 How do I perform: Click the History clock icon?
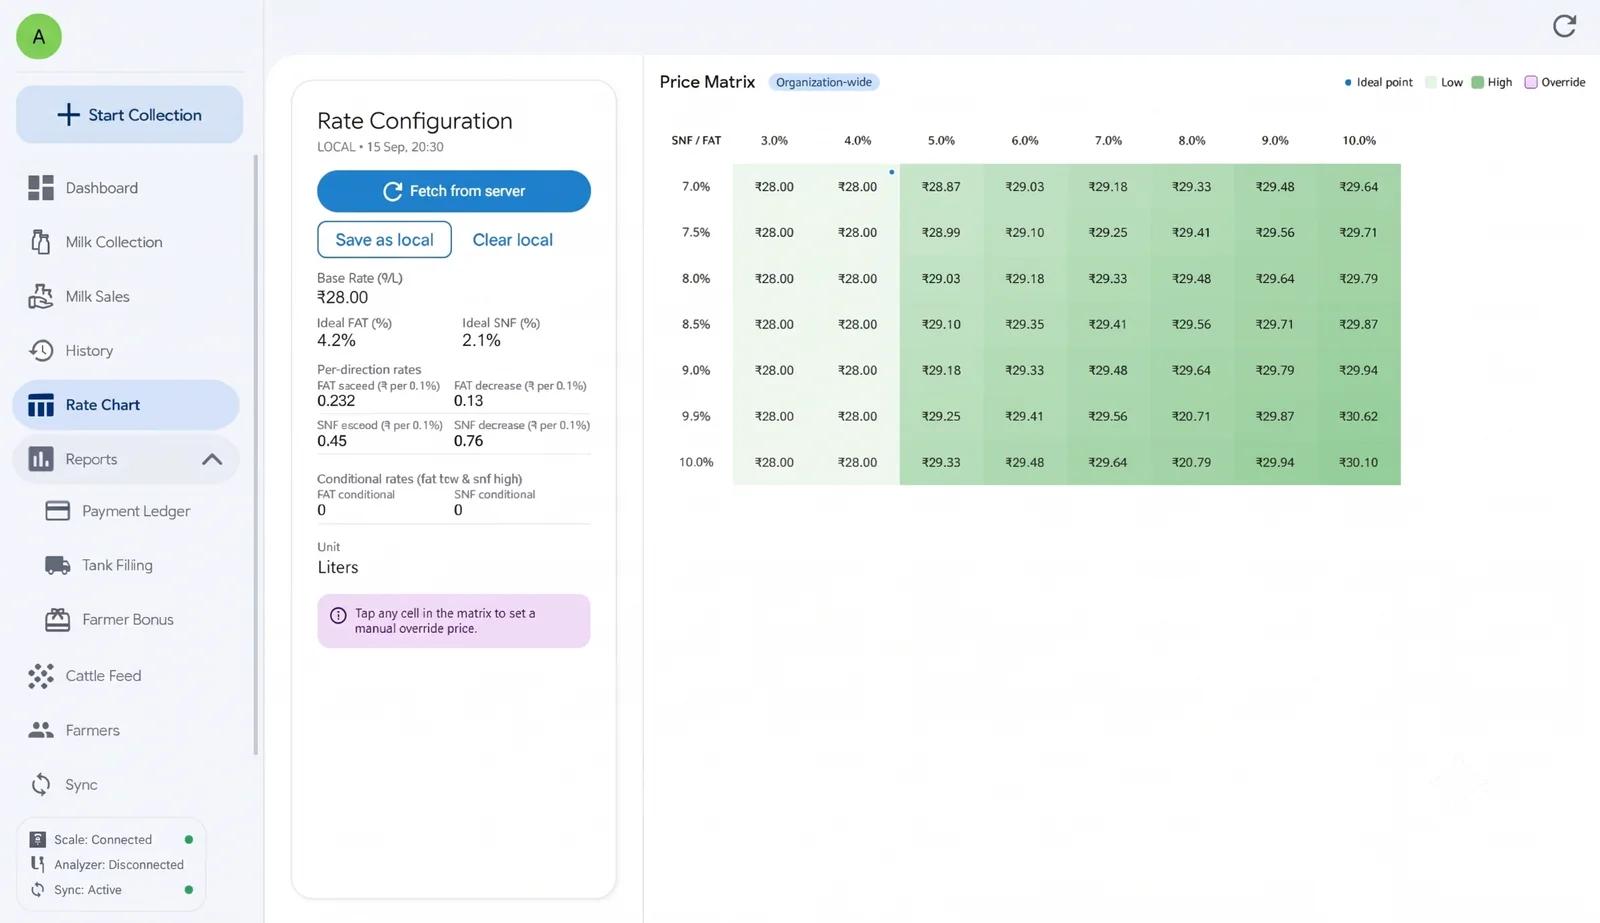click(x=41, y=350)
